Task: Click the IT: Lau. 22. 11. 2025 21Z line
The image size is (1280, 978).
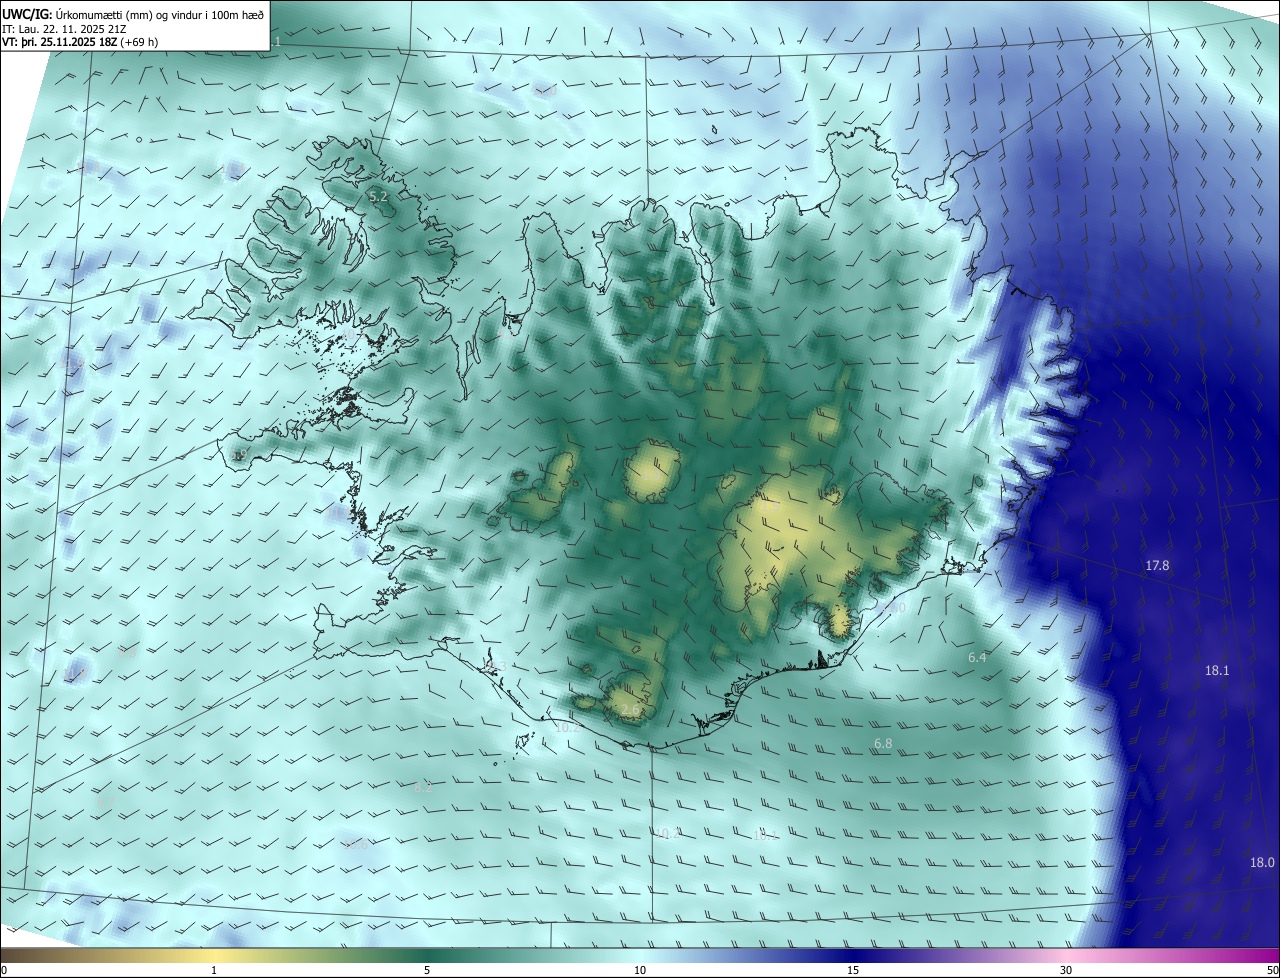Action: click(66, 28)
